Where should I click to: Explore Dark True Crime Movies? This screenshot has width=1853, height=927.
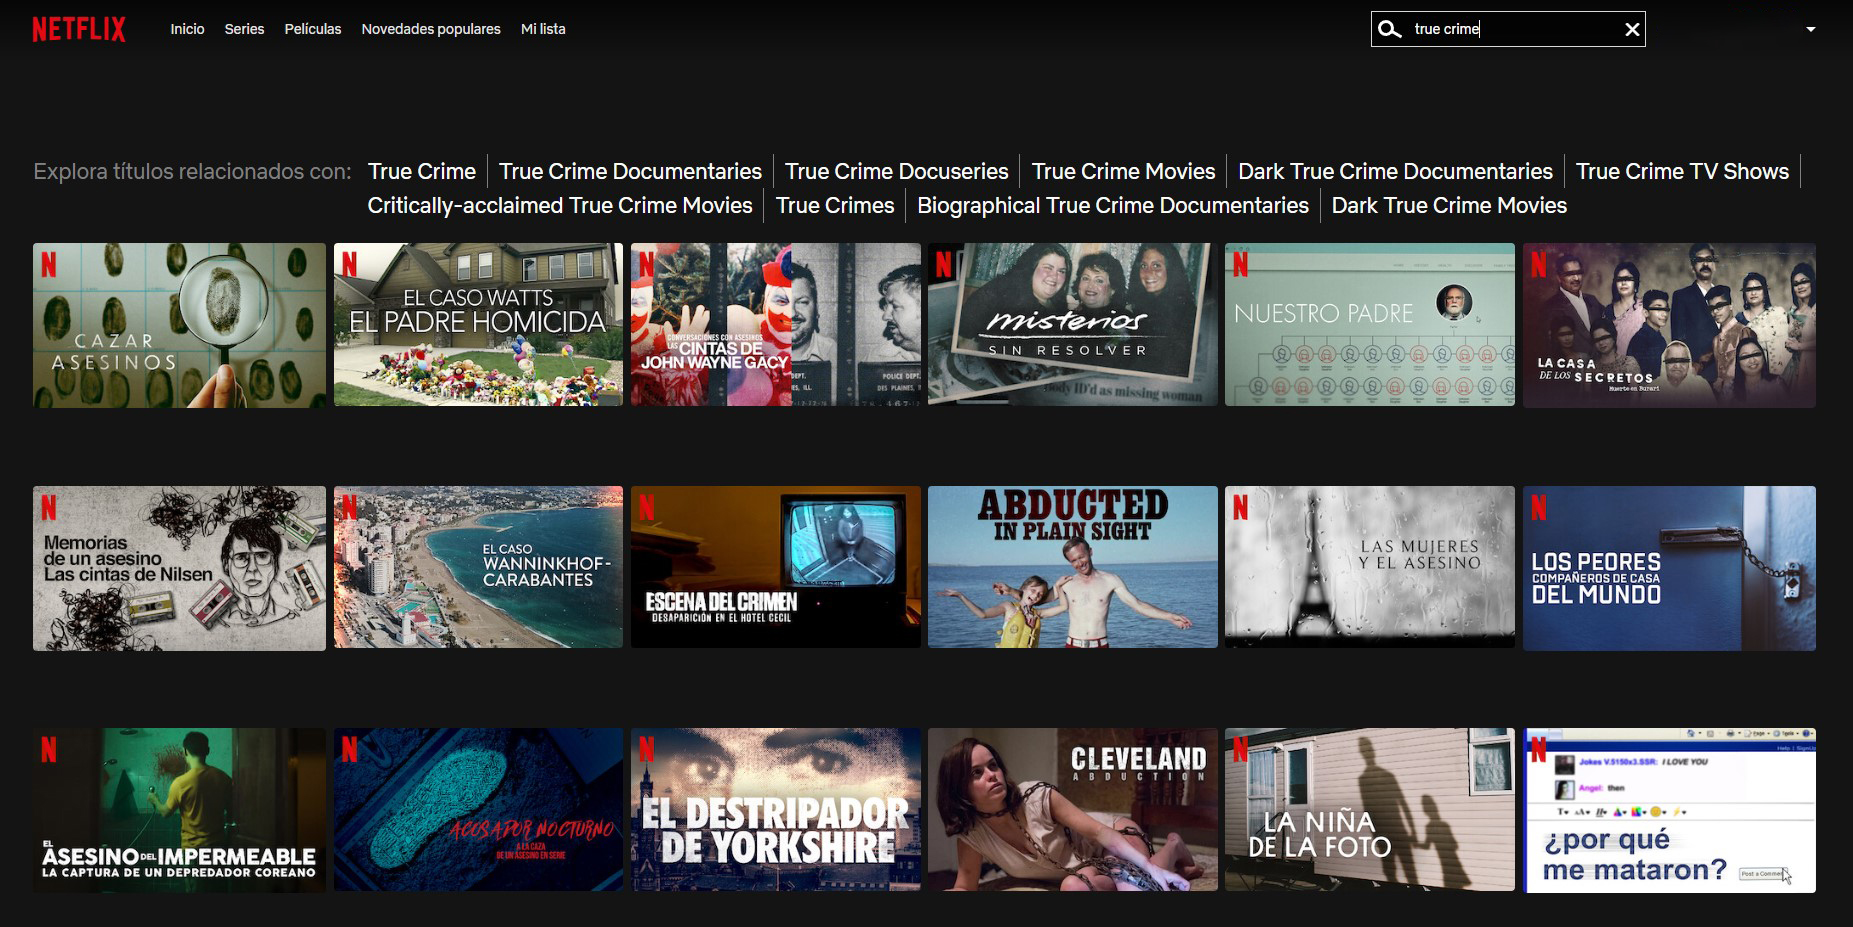(x=1449, y=205)
